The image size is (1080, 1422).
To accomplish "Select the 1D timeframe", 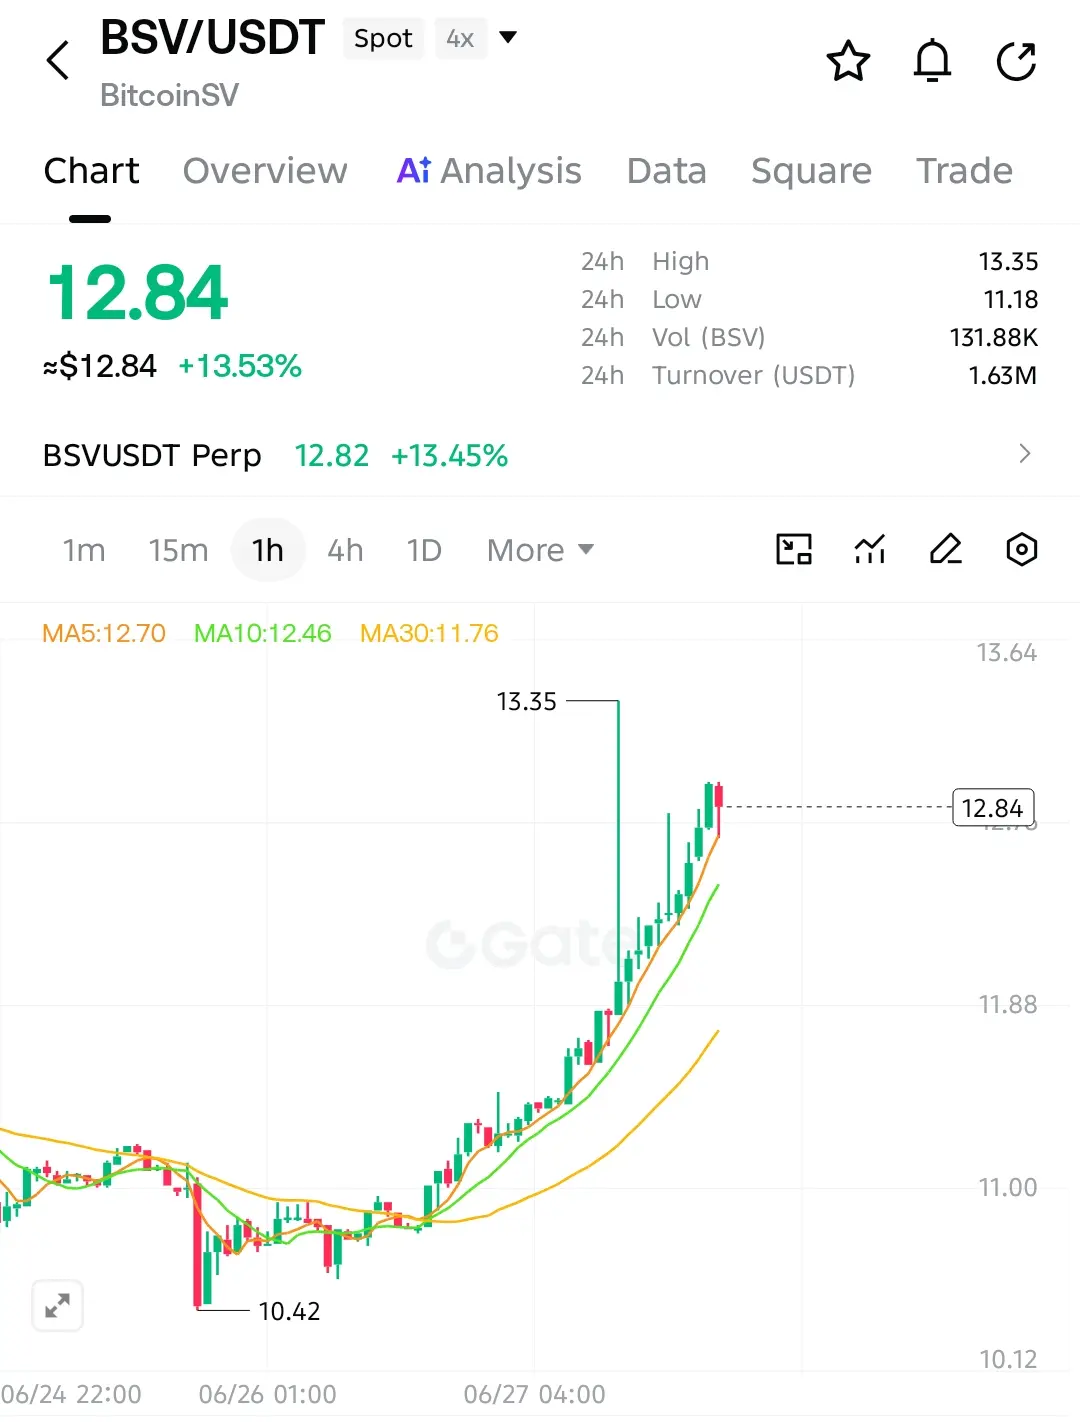I will [424, 550].
